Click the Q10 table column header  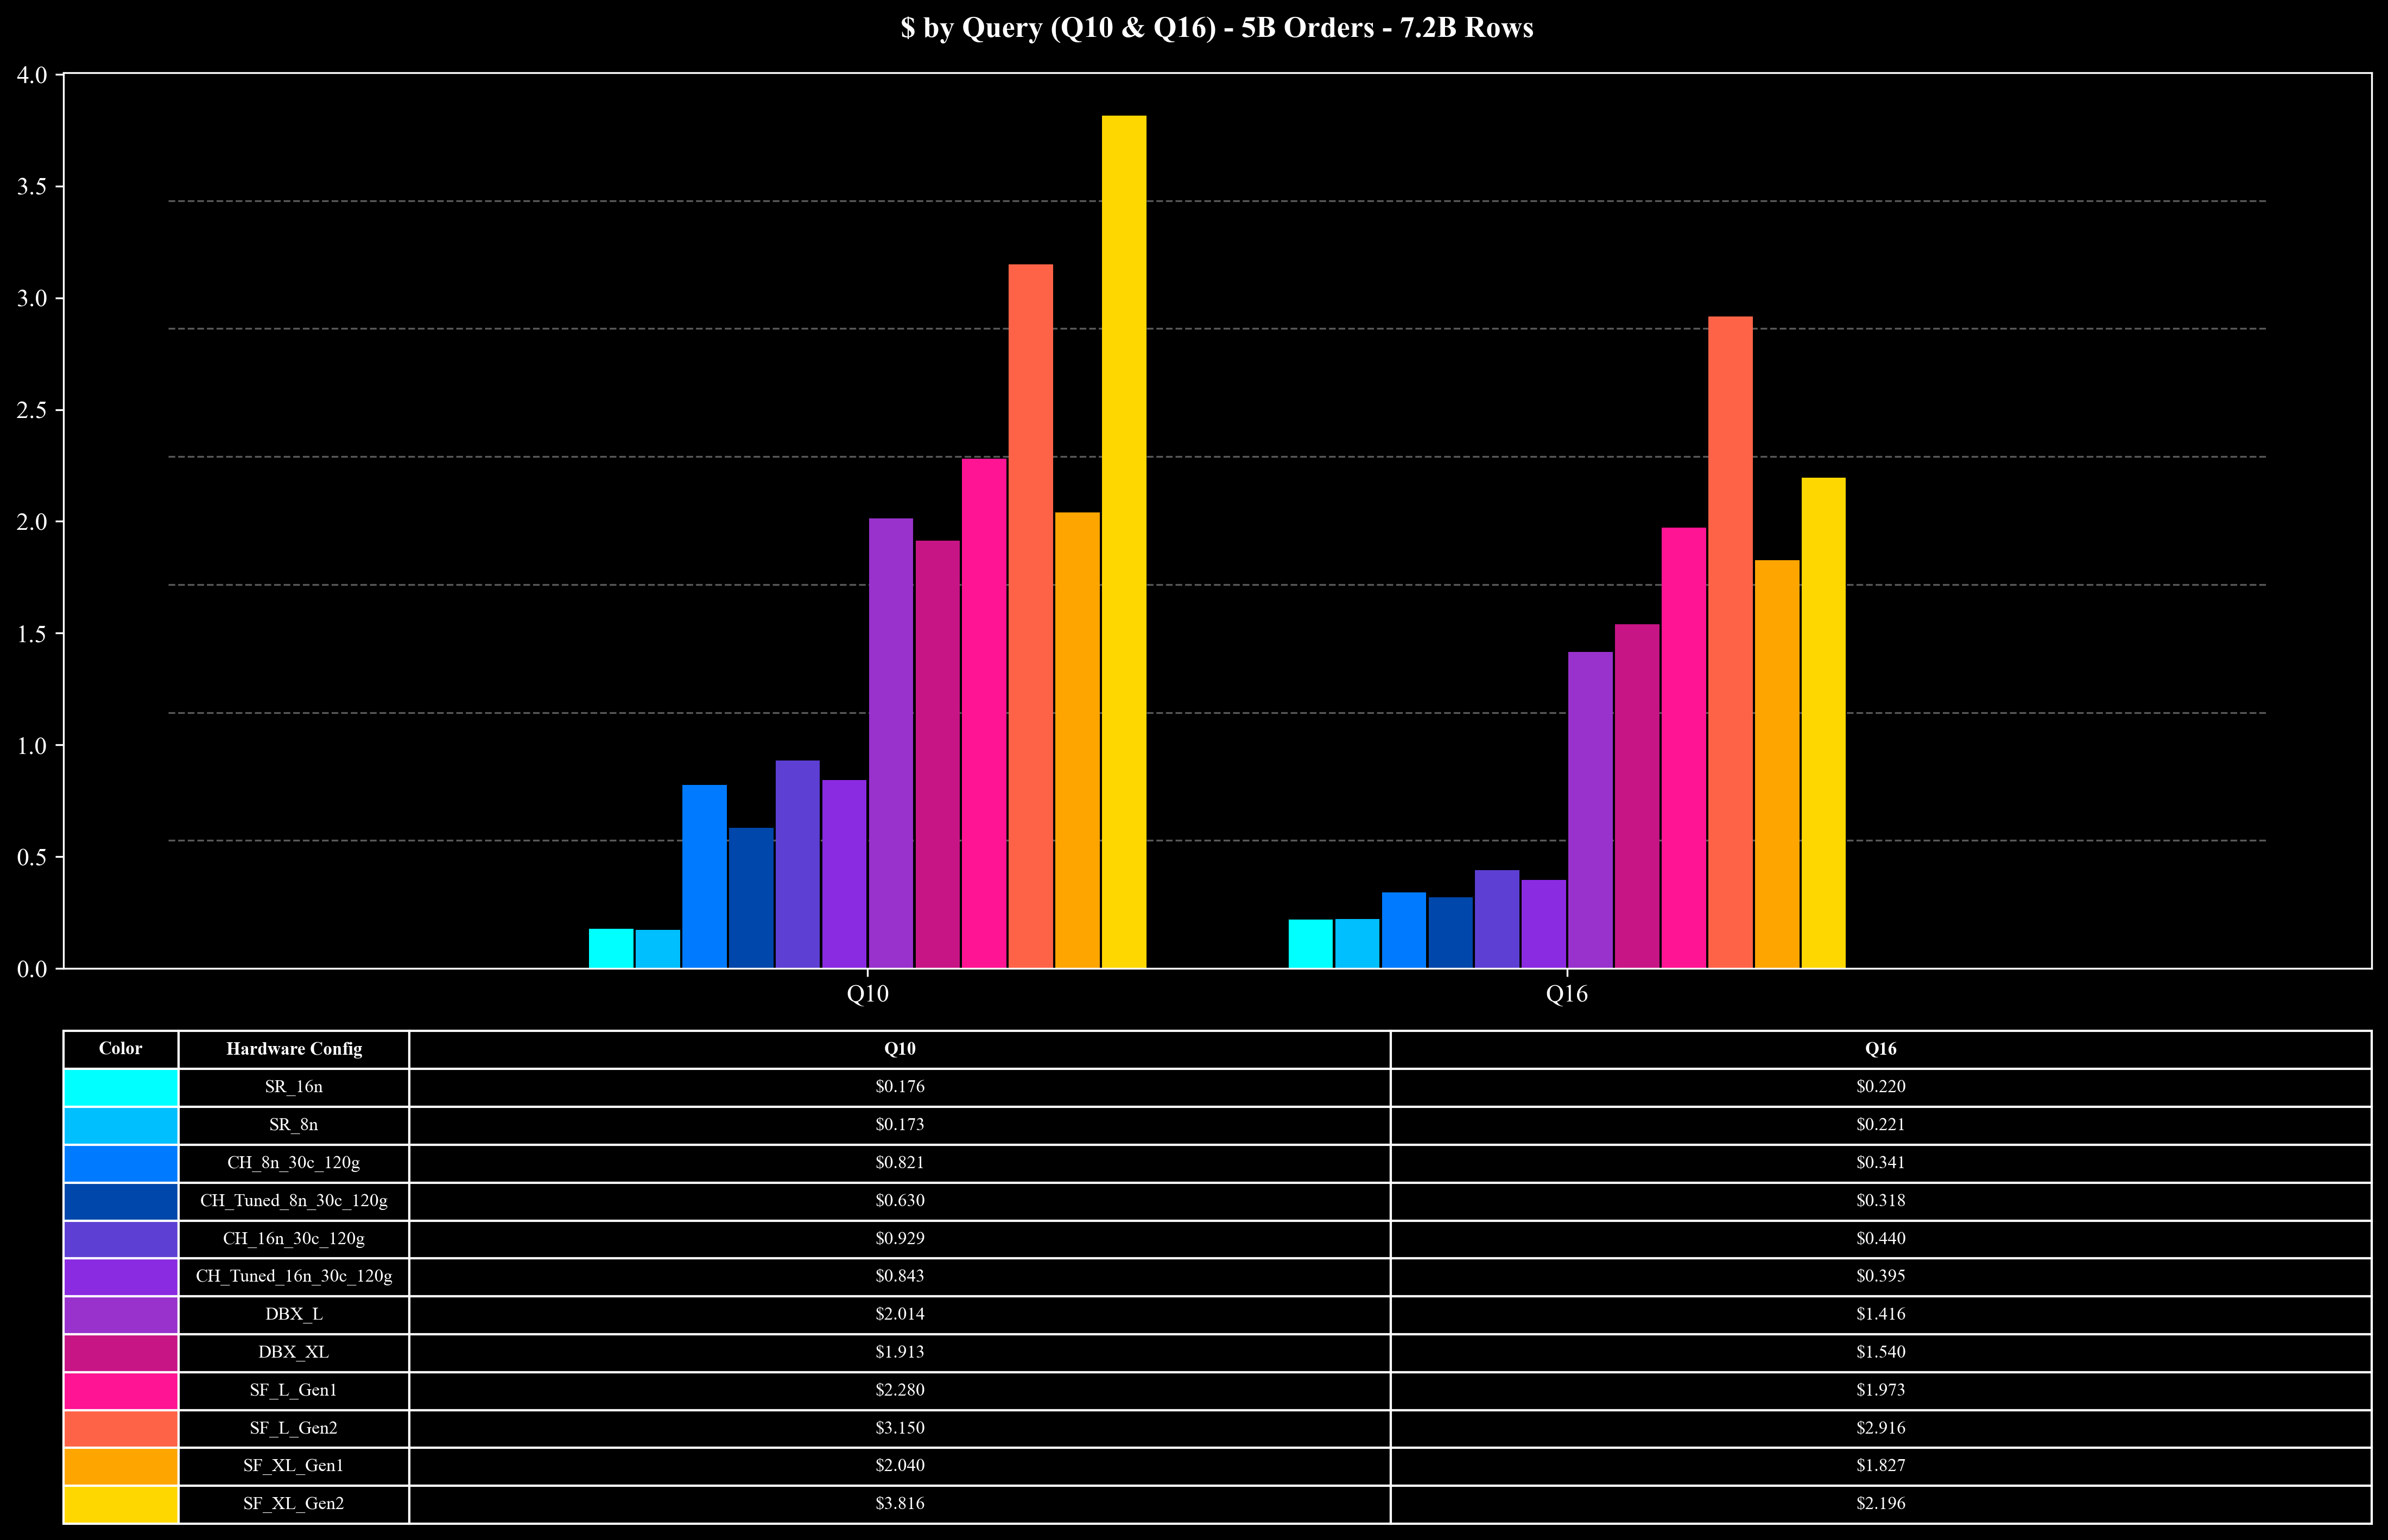899,1049
